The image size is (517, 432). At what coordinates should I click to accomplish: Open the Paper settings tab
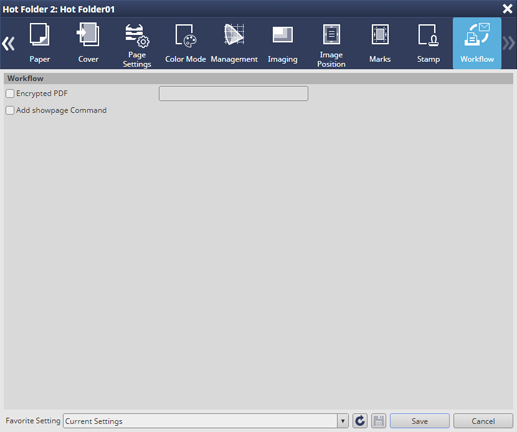[x=40, y=43]
